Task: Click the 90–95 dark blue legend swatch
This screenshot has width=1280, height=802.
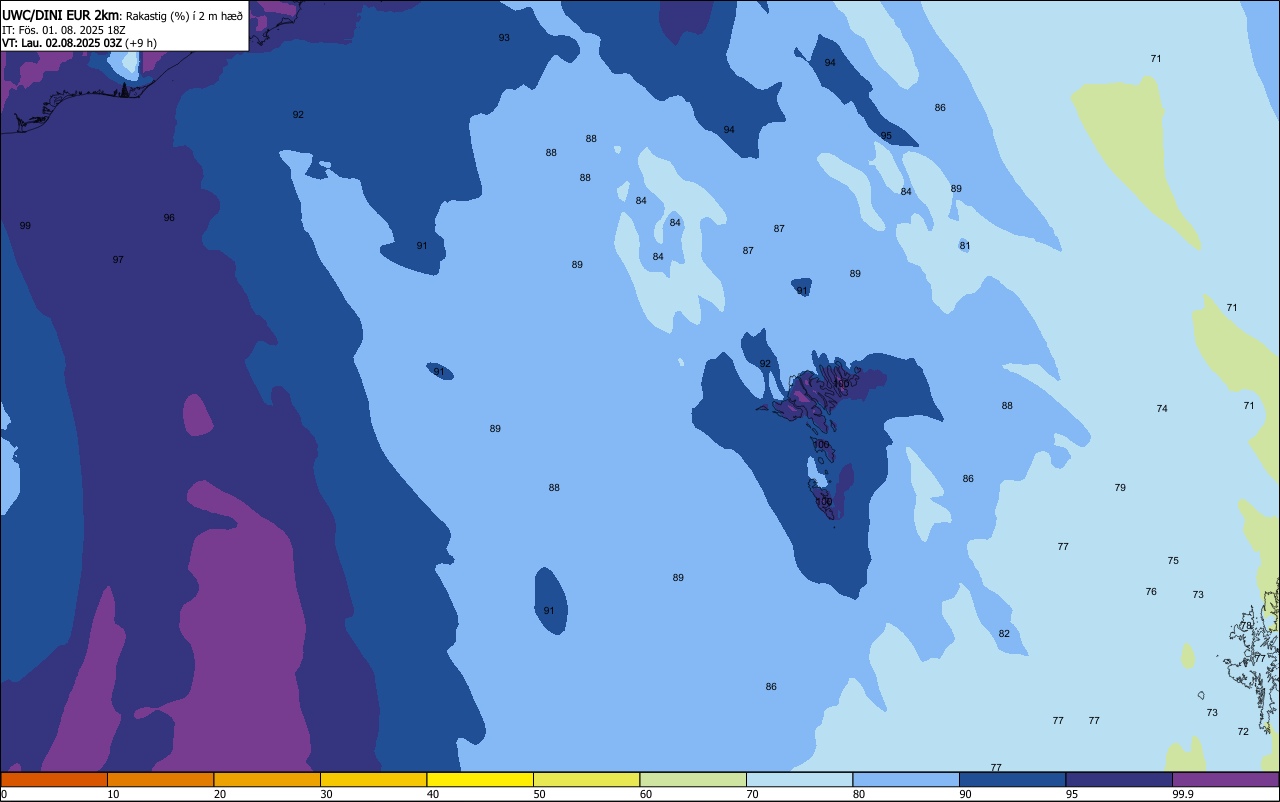Action: coord(1012,779)
